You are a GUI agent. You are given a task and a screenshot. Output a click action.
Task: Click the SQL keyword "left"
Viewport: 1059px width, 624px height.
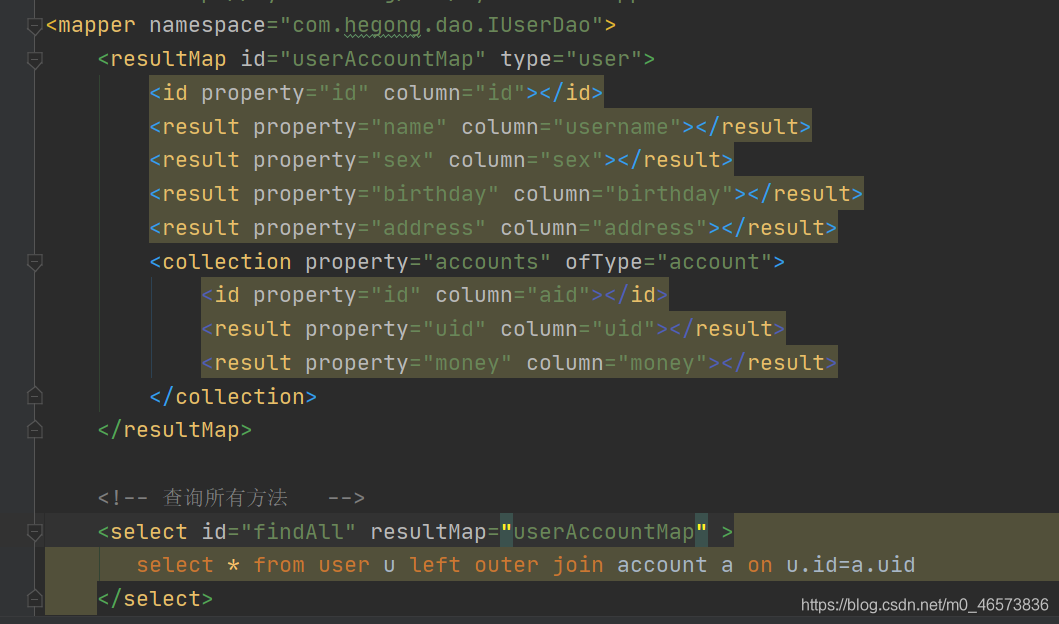pyautogui.click(x=435, y=565)
